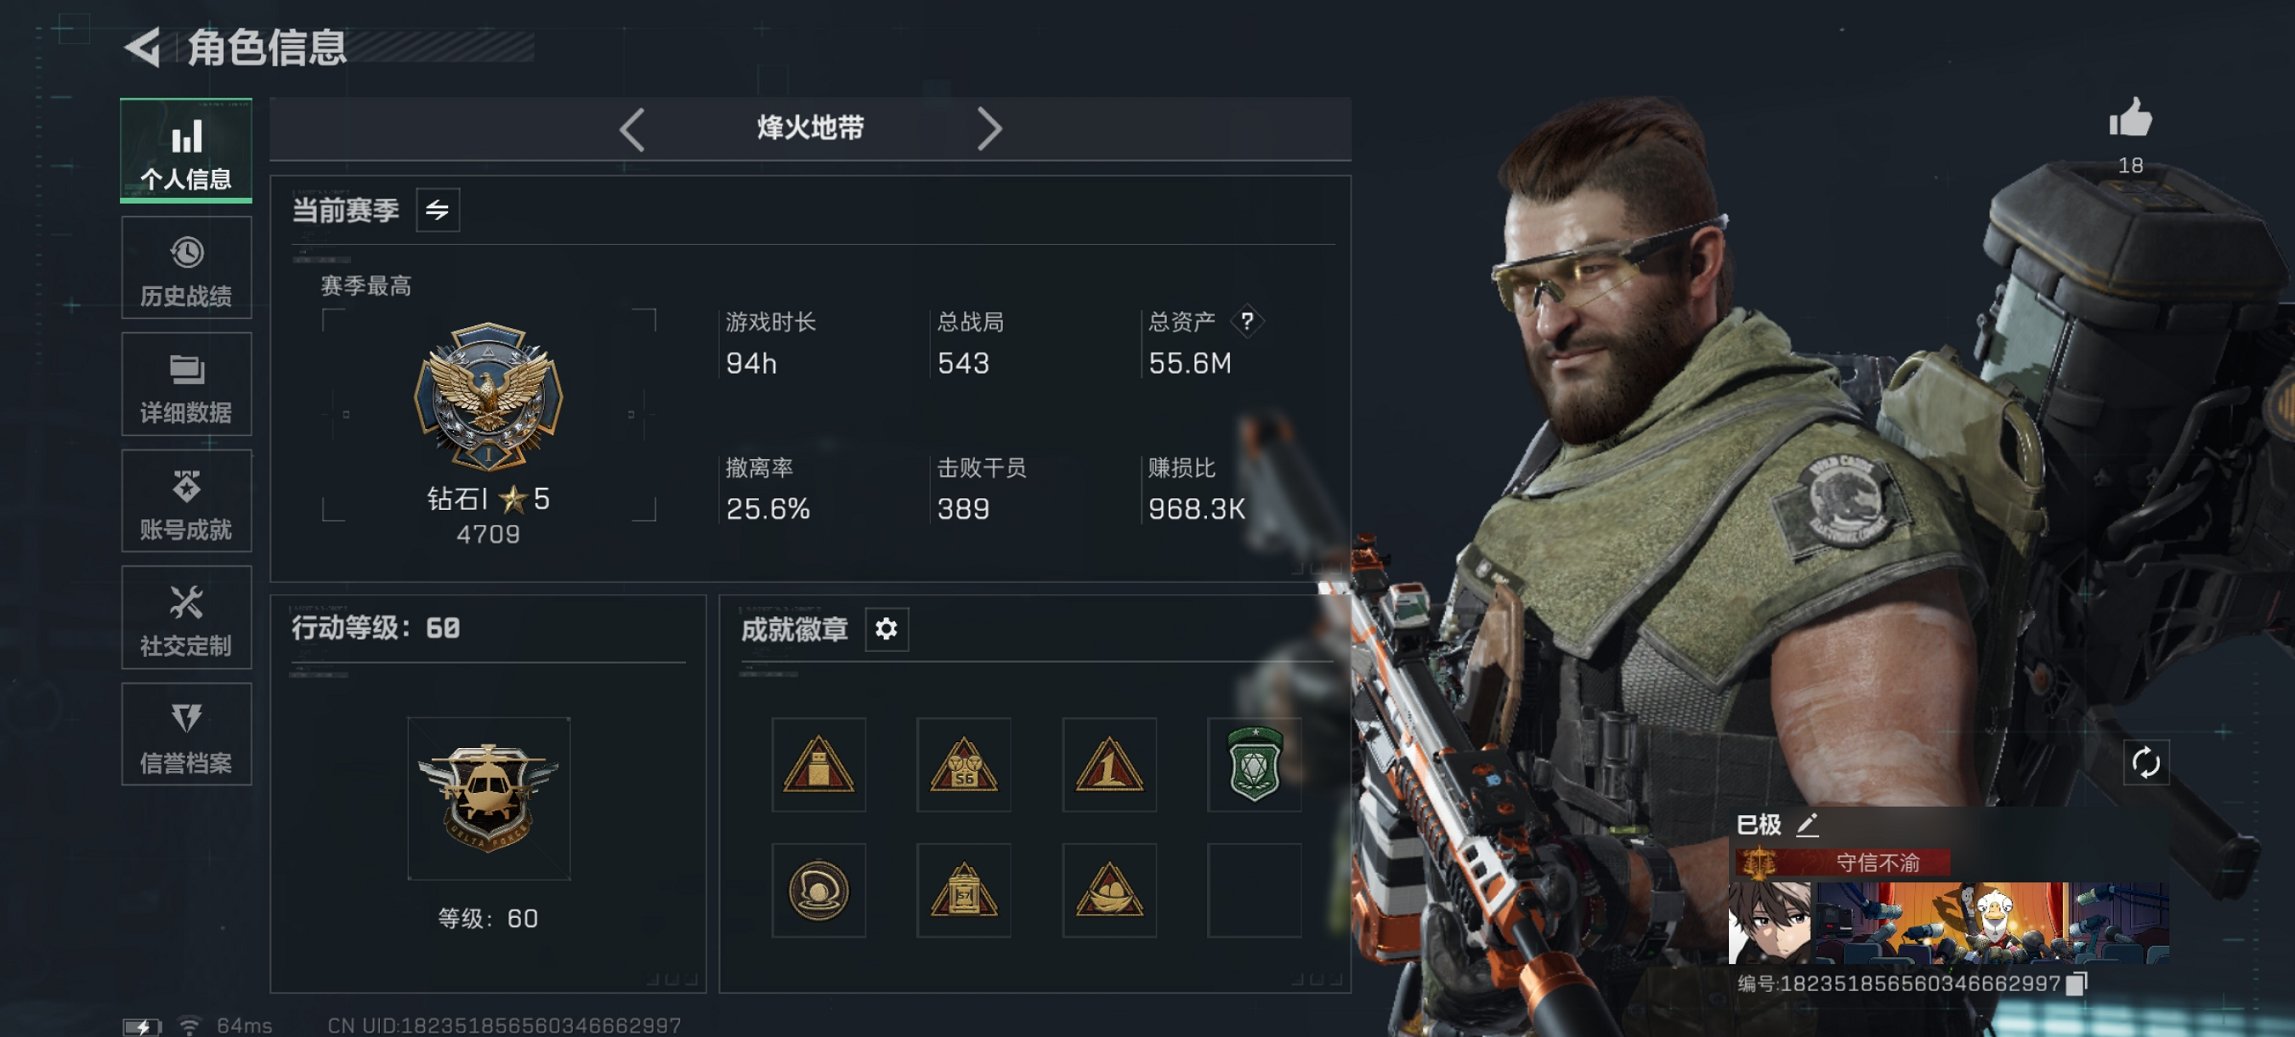Go back using the arrow beside 角色信息
2295x1037 pixels.
(x=143, y=47)
